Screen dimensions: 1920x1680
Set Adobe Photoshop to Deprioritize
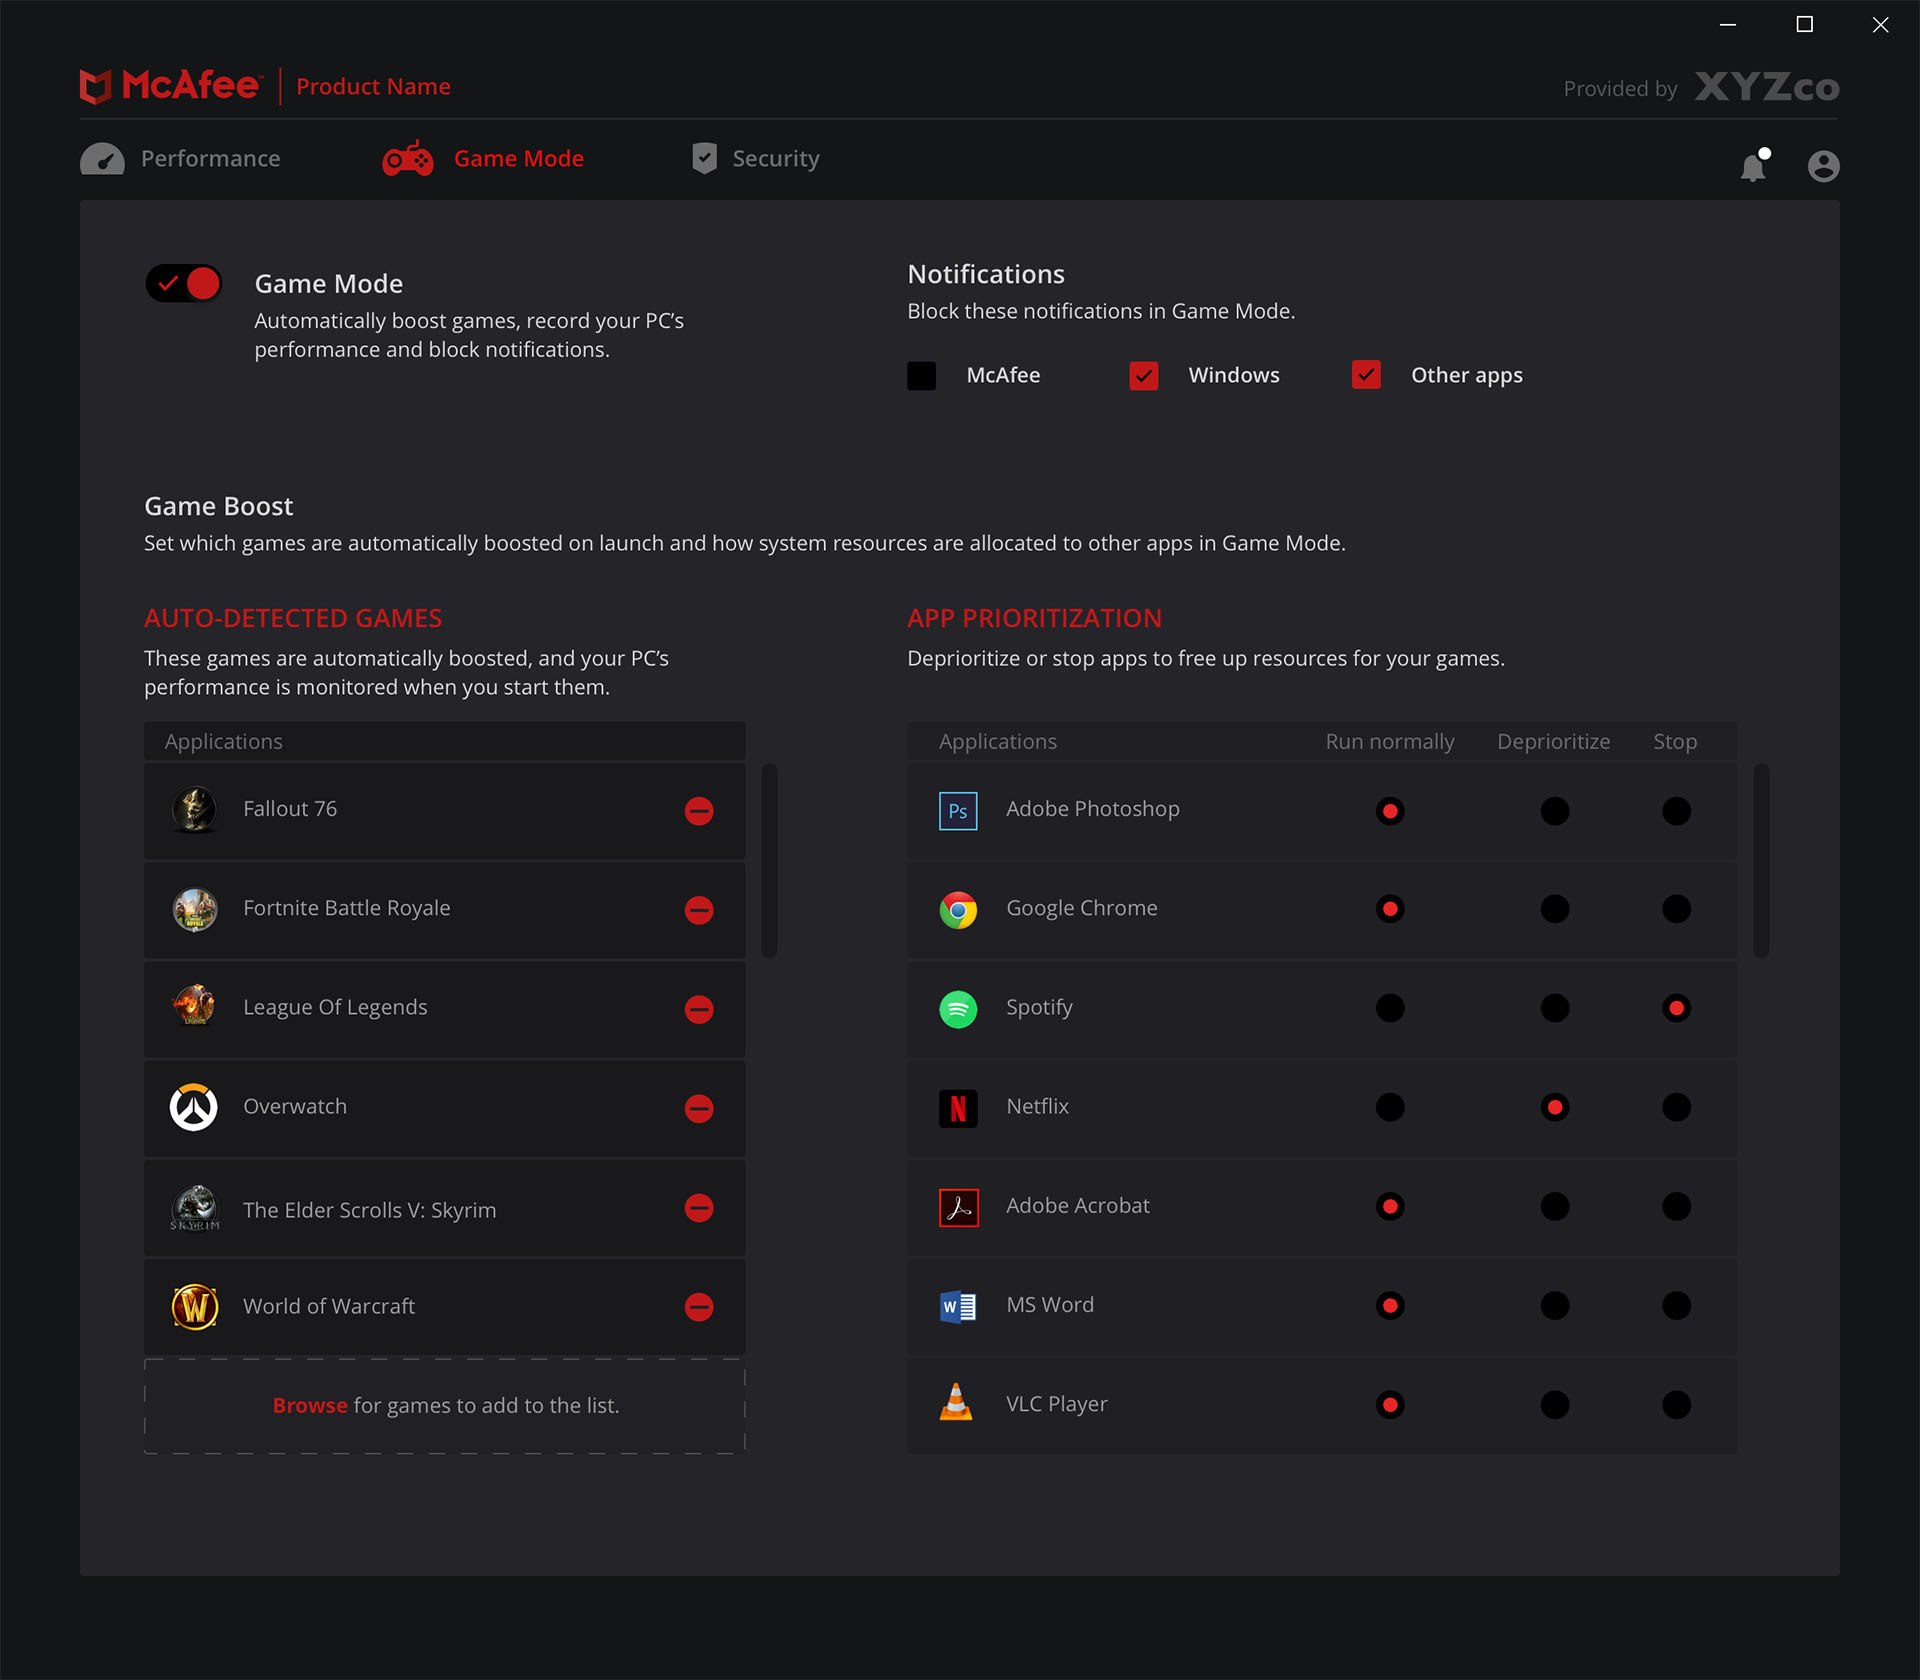pyautogui.click(x=1554, y=811)
